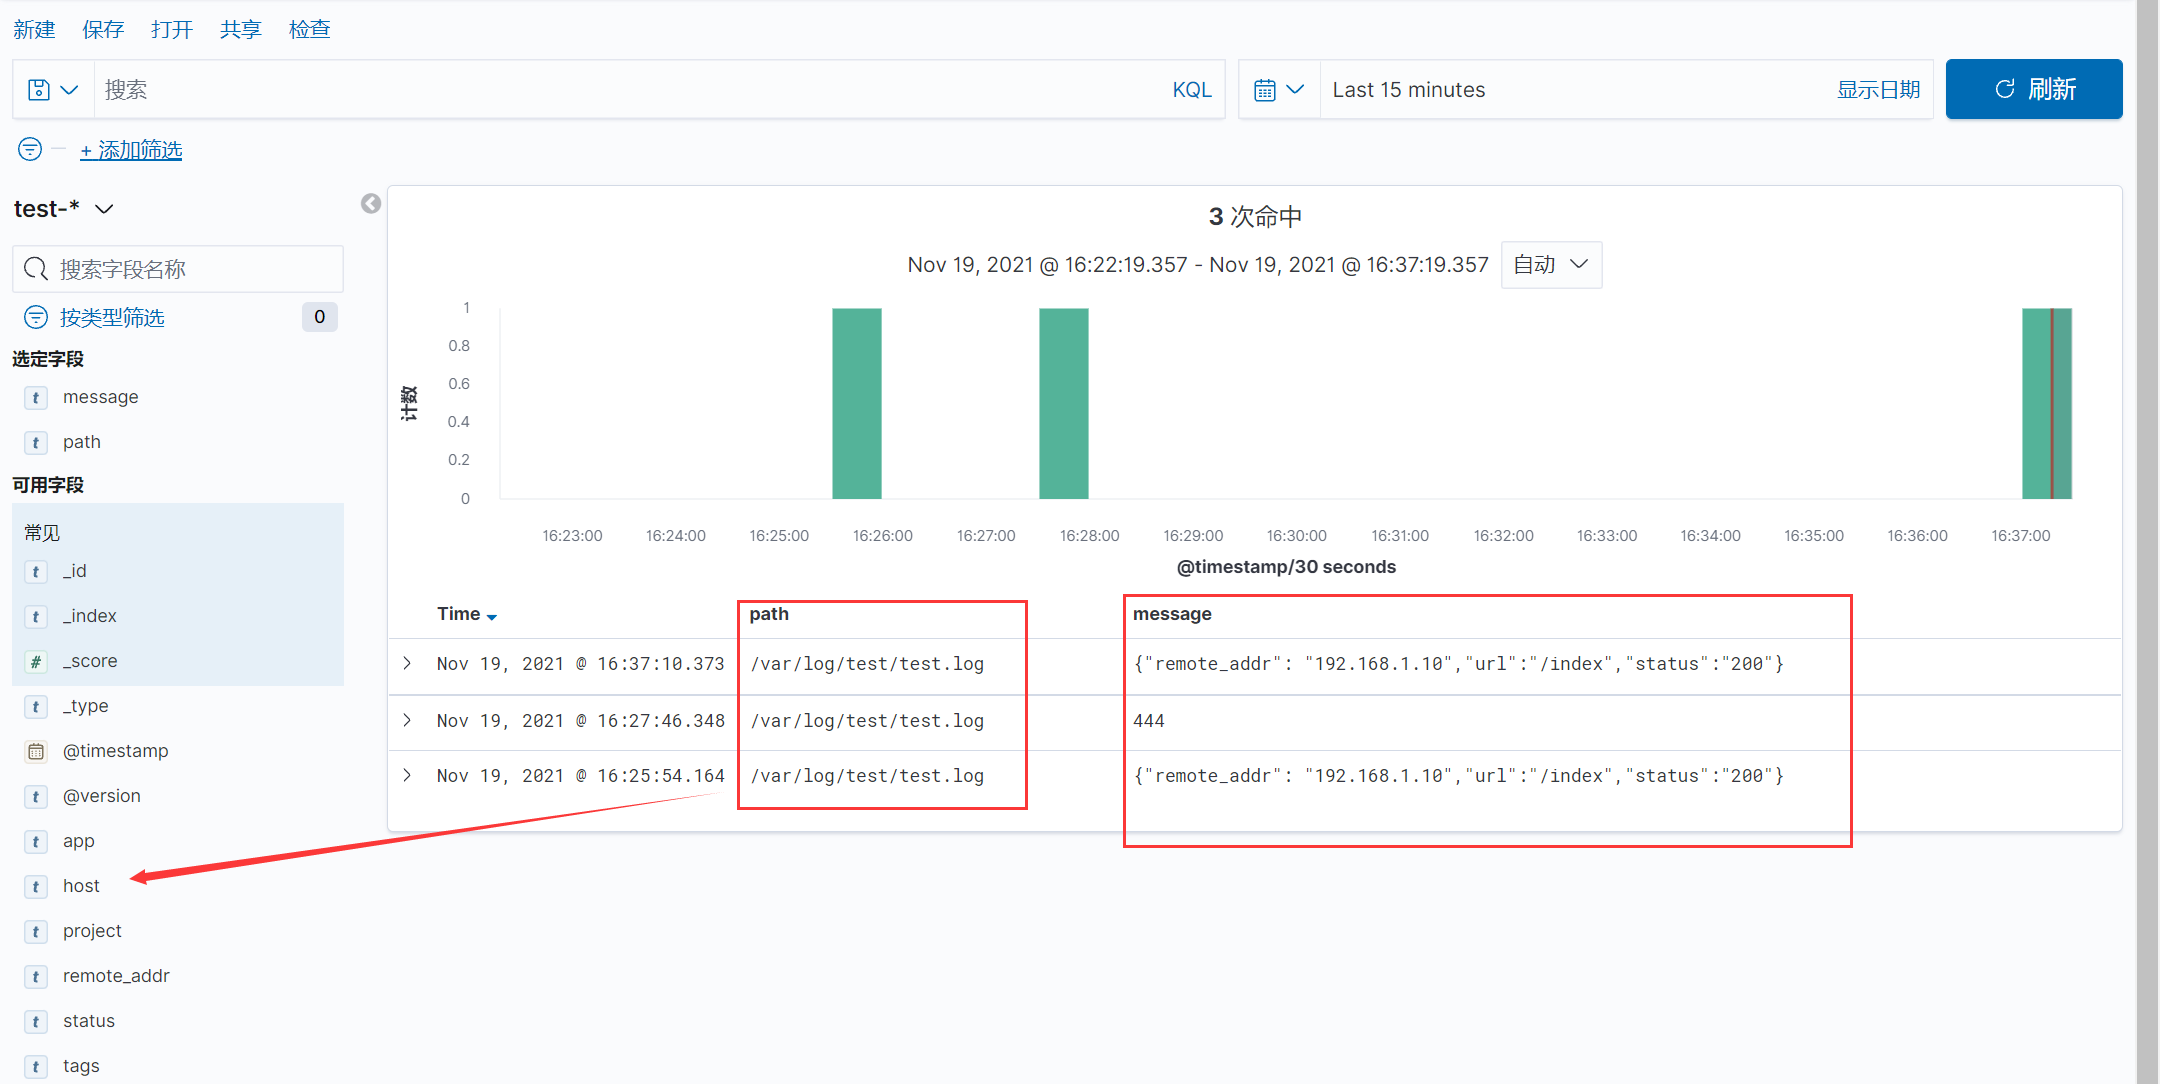2160x1084 pixels.
Task: Click the filter-by-type icon
Action: (36, 317)
